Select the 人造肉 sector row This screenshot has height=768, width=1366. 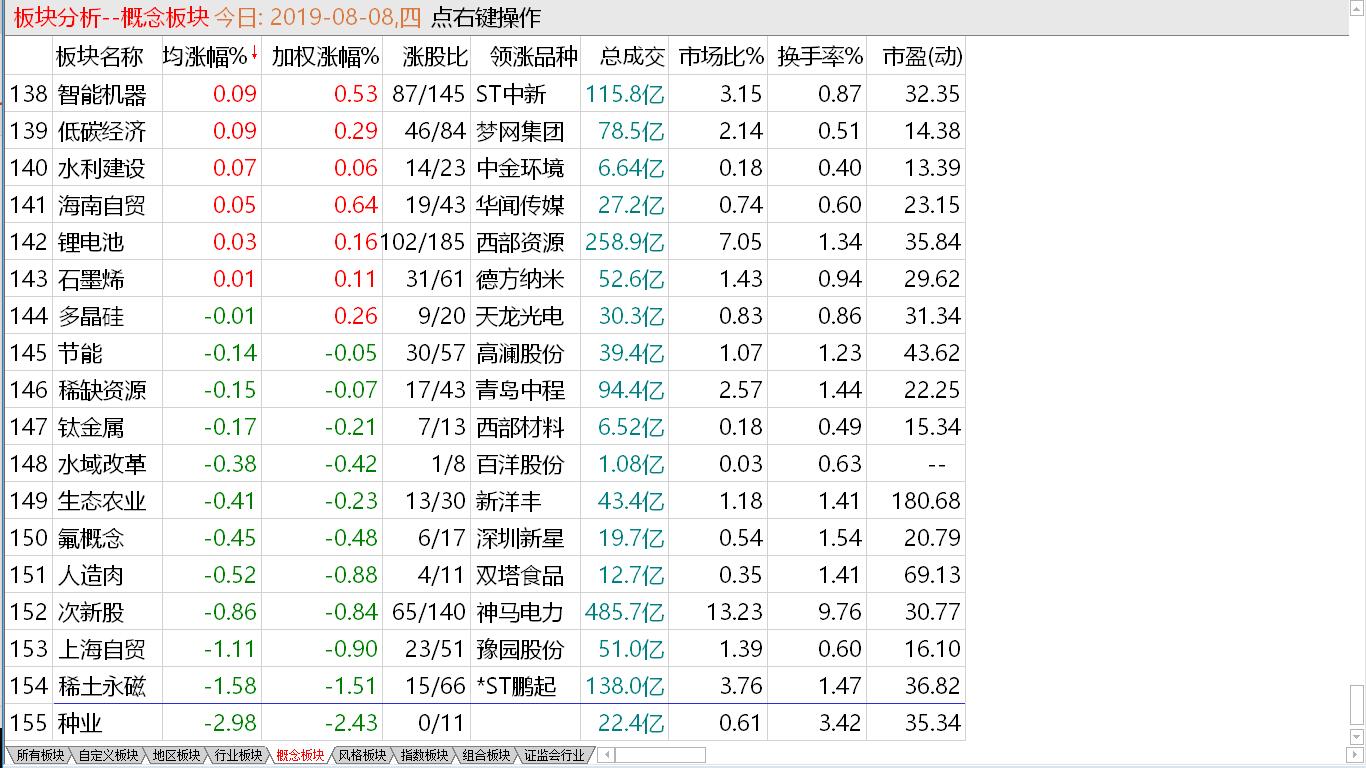pyautogui.click(x=485, y=575)
